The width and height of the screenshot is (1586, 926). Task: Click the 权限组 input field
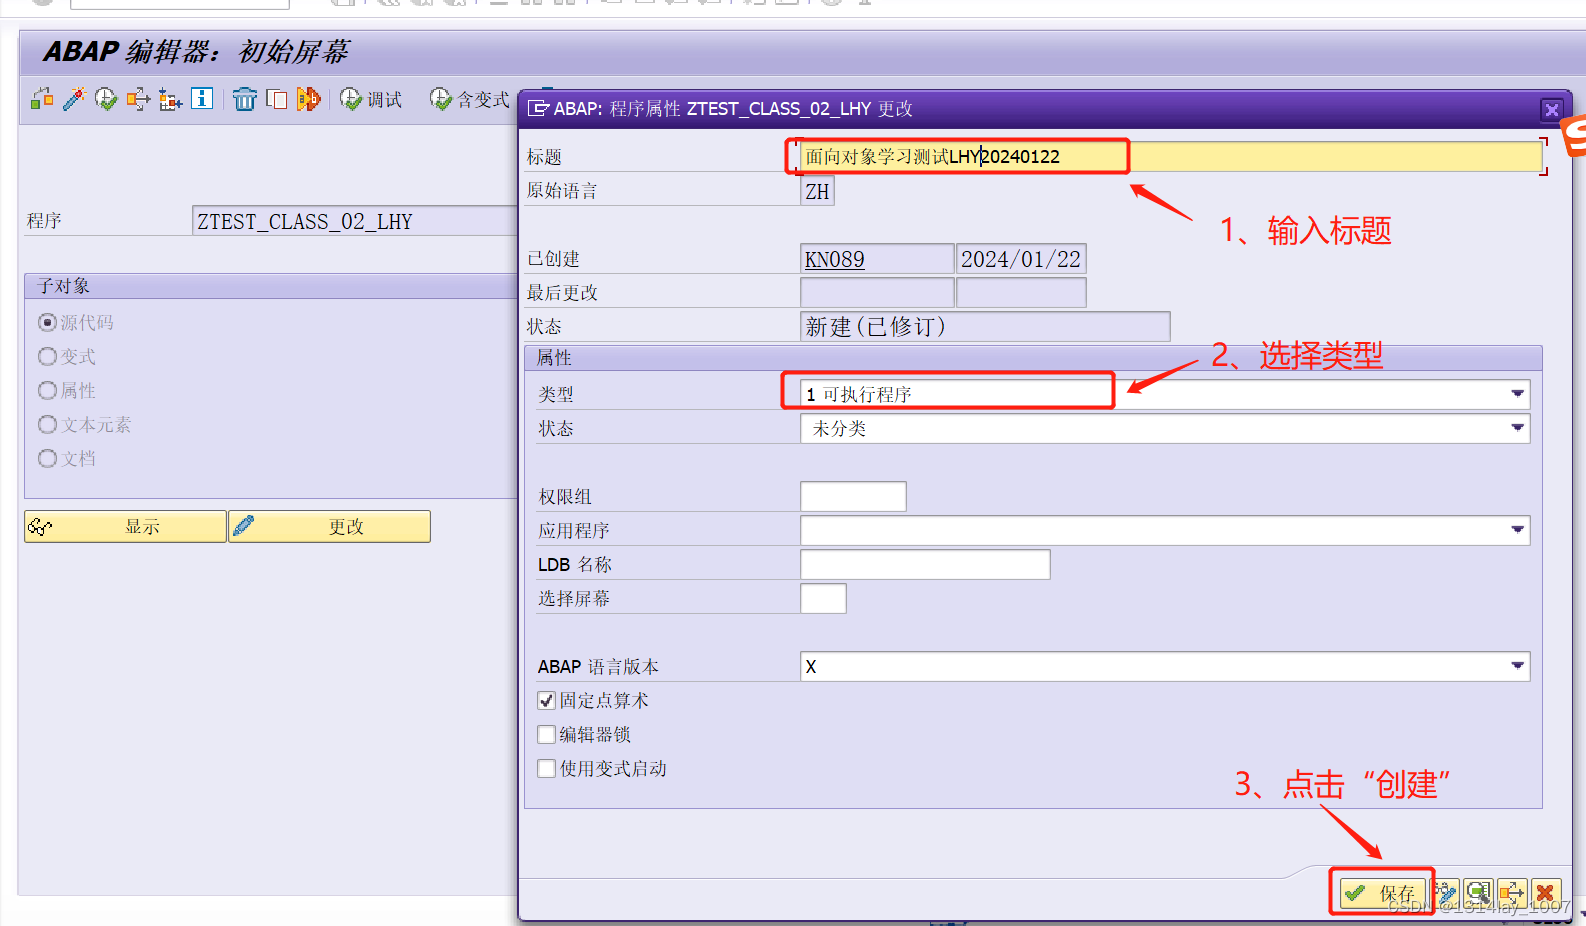point(853,496)
